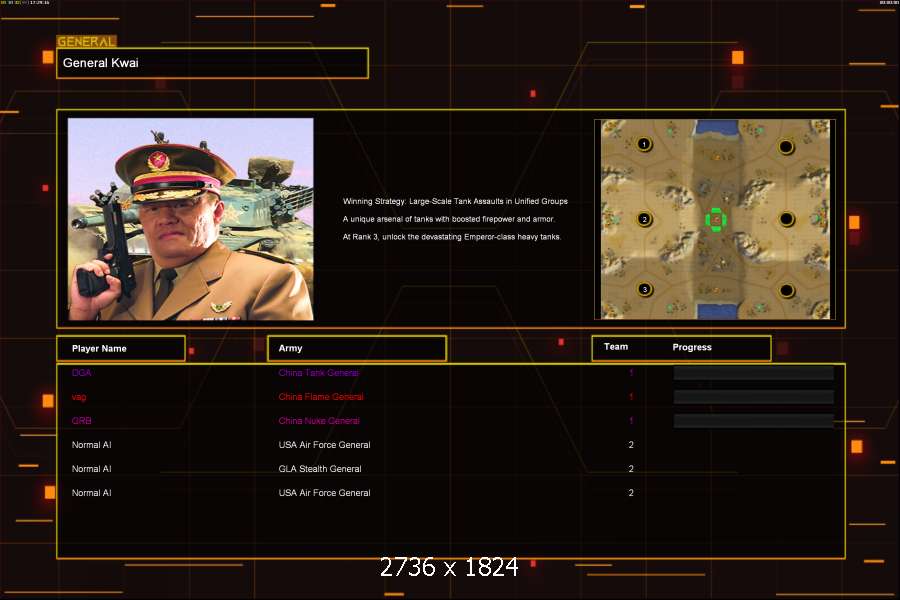Click progress bar for China Nuke General
900x600 pixels.
tap(754, 421)
